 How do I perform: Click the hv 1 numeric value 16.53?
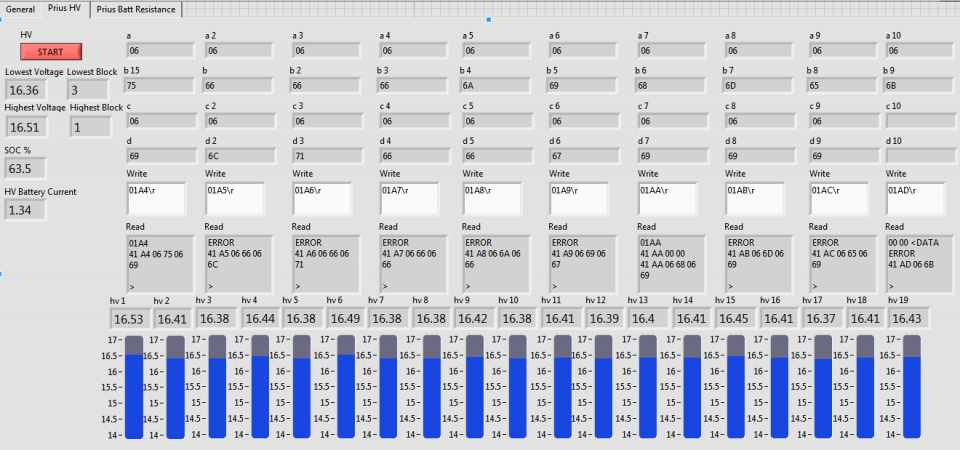[x=129, y=319]
